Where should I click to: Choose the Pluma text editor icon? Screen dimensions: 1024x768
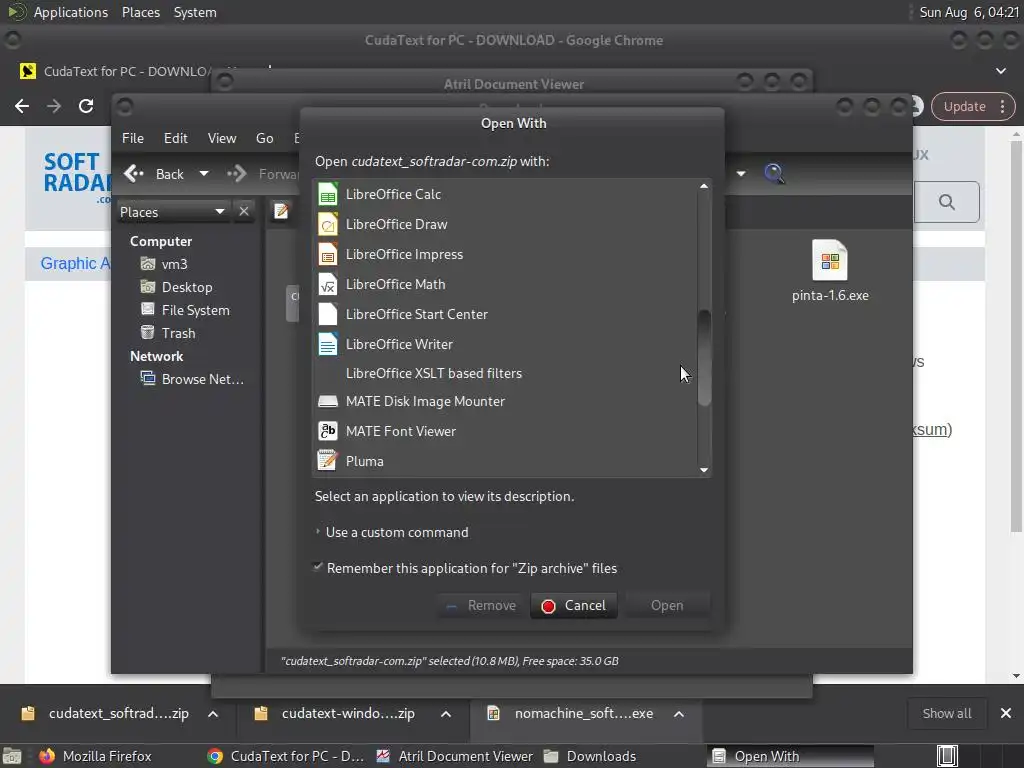pos(328,461)
